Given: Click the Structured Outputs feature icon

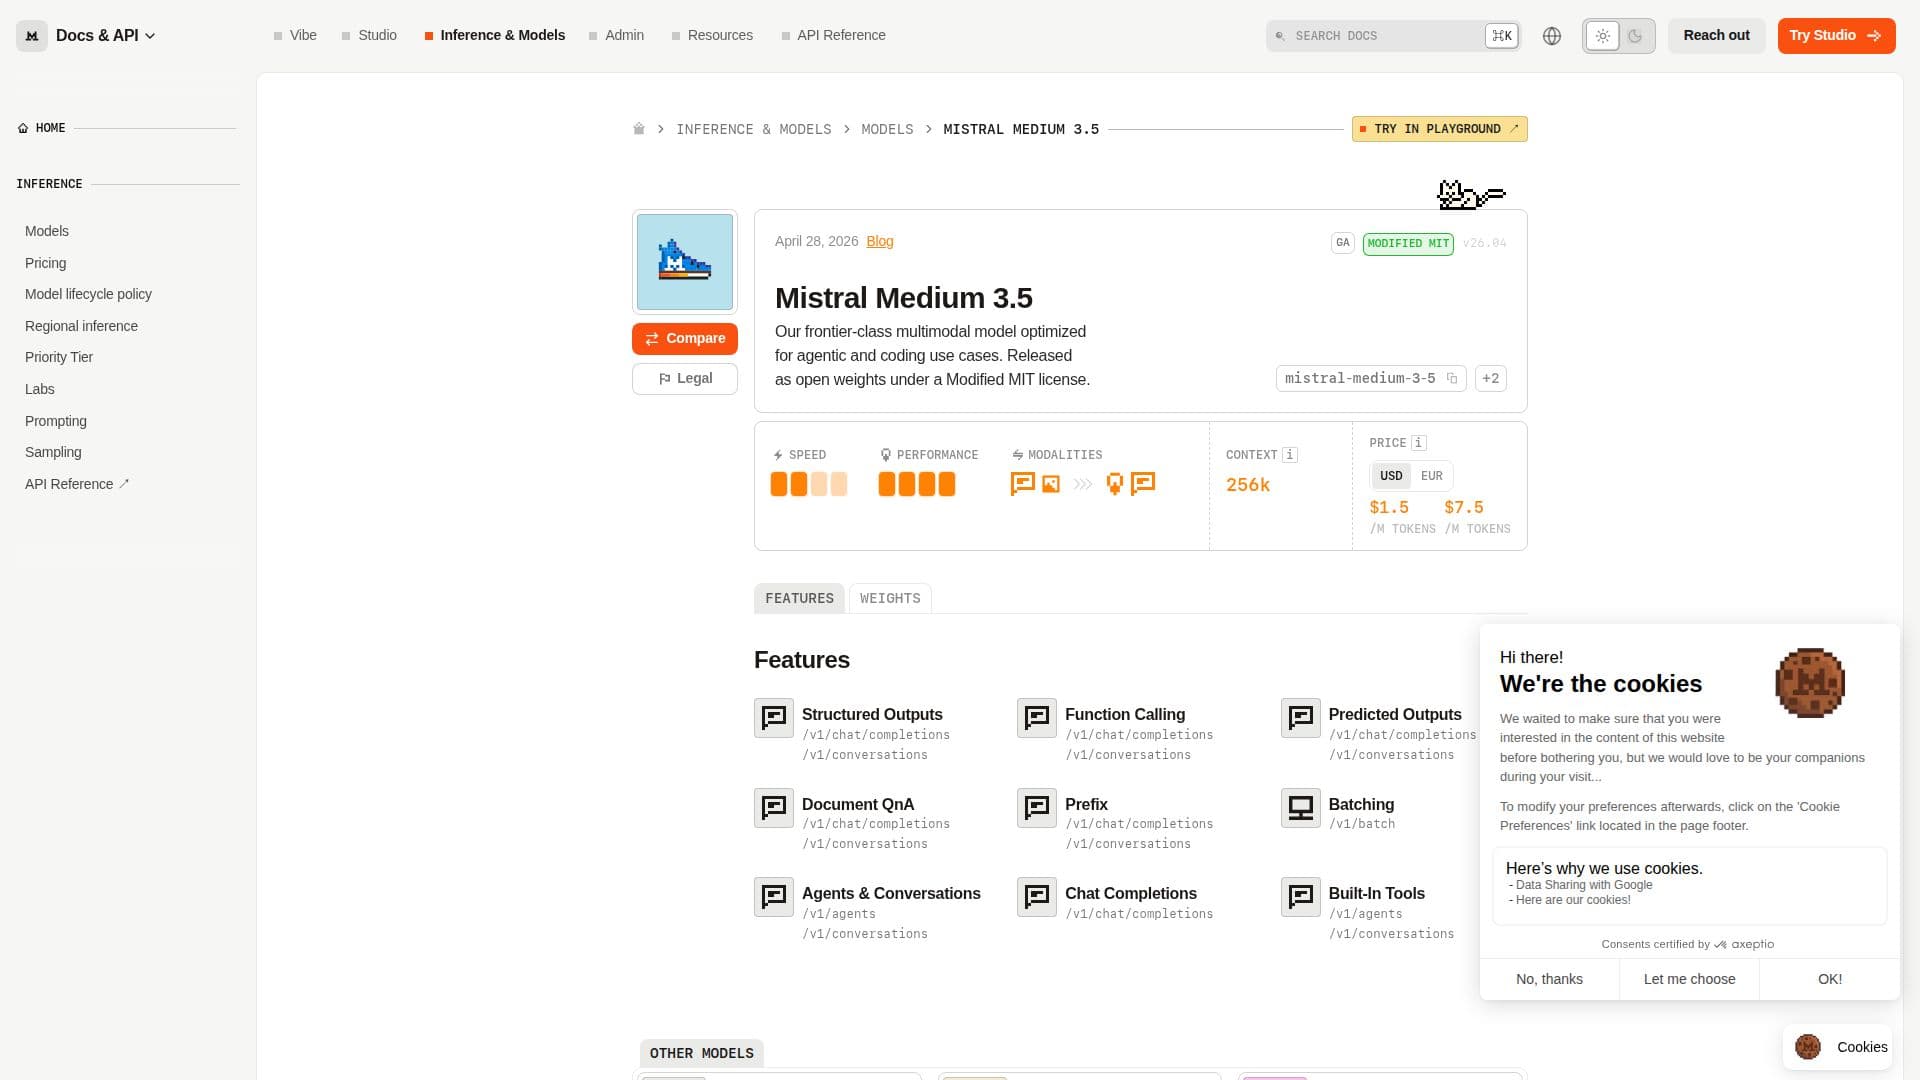Looking at the screenshot, I should click(774, 718).
